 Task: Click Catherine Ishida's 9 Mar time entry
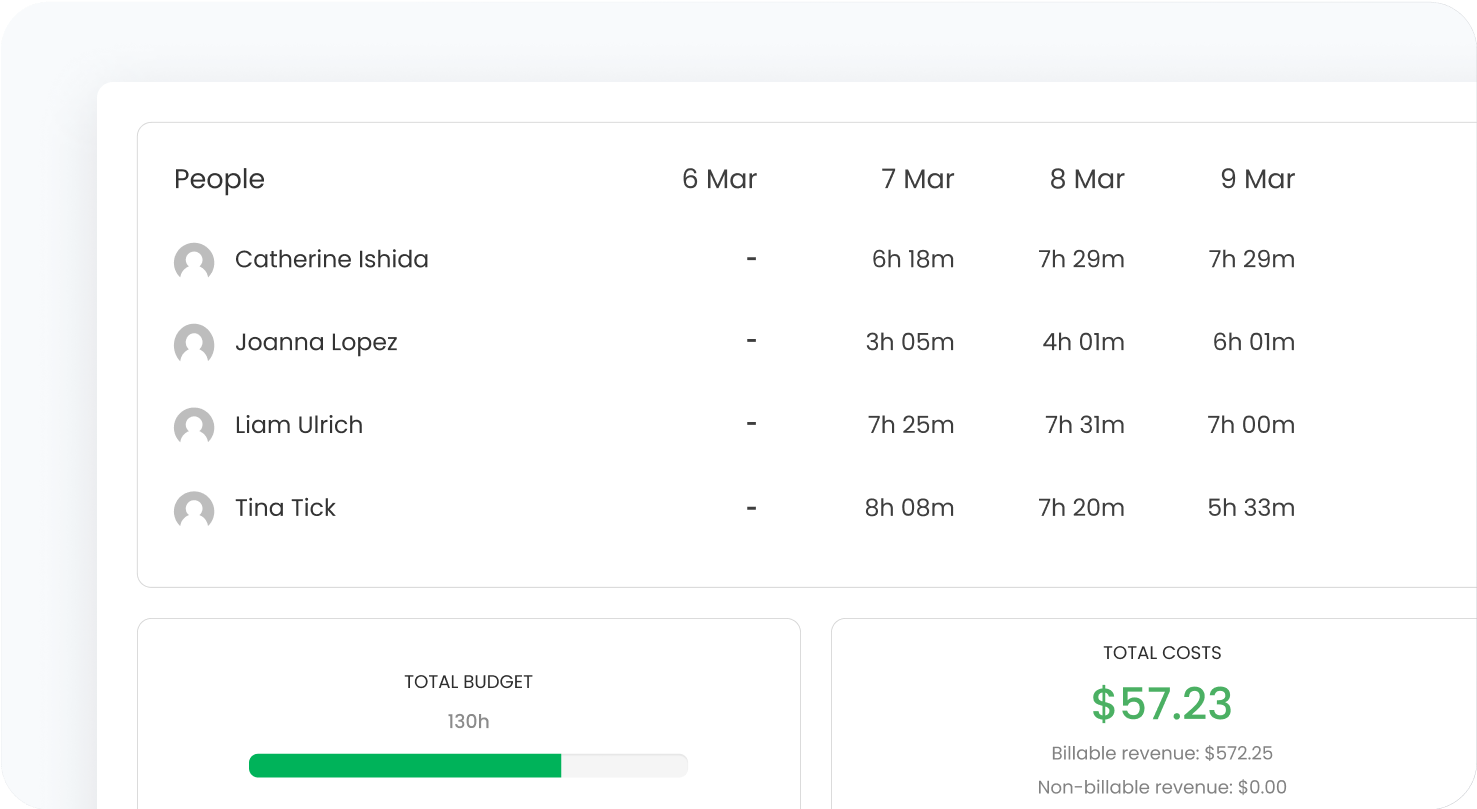[x=1252, y=260]
